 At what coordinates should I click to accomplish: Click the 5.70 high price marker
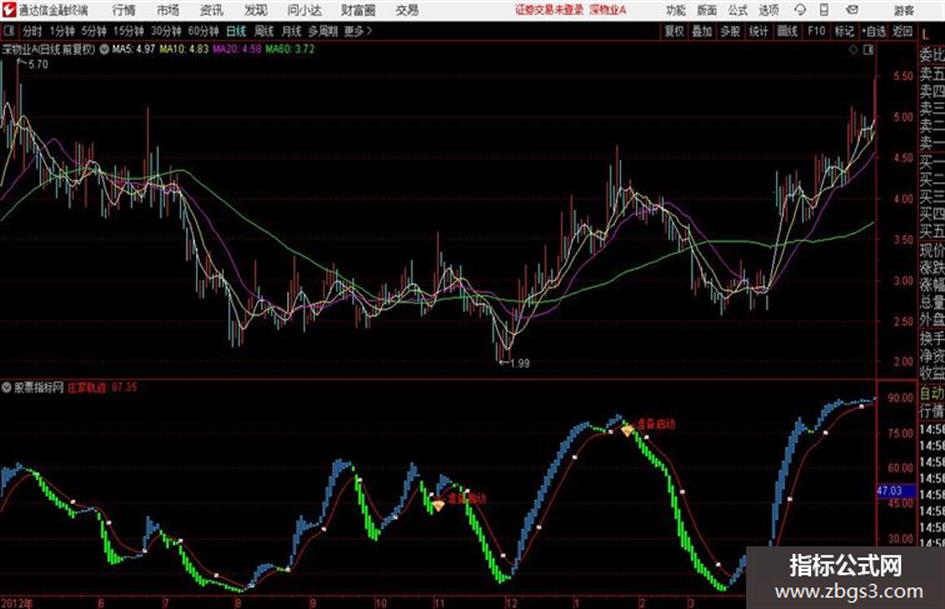tap(38, 65)
